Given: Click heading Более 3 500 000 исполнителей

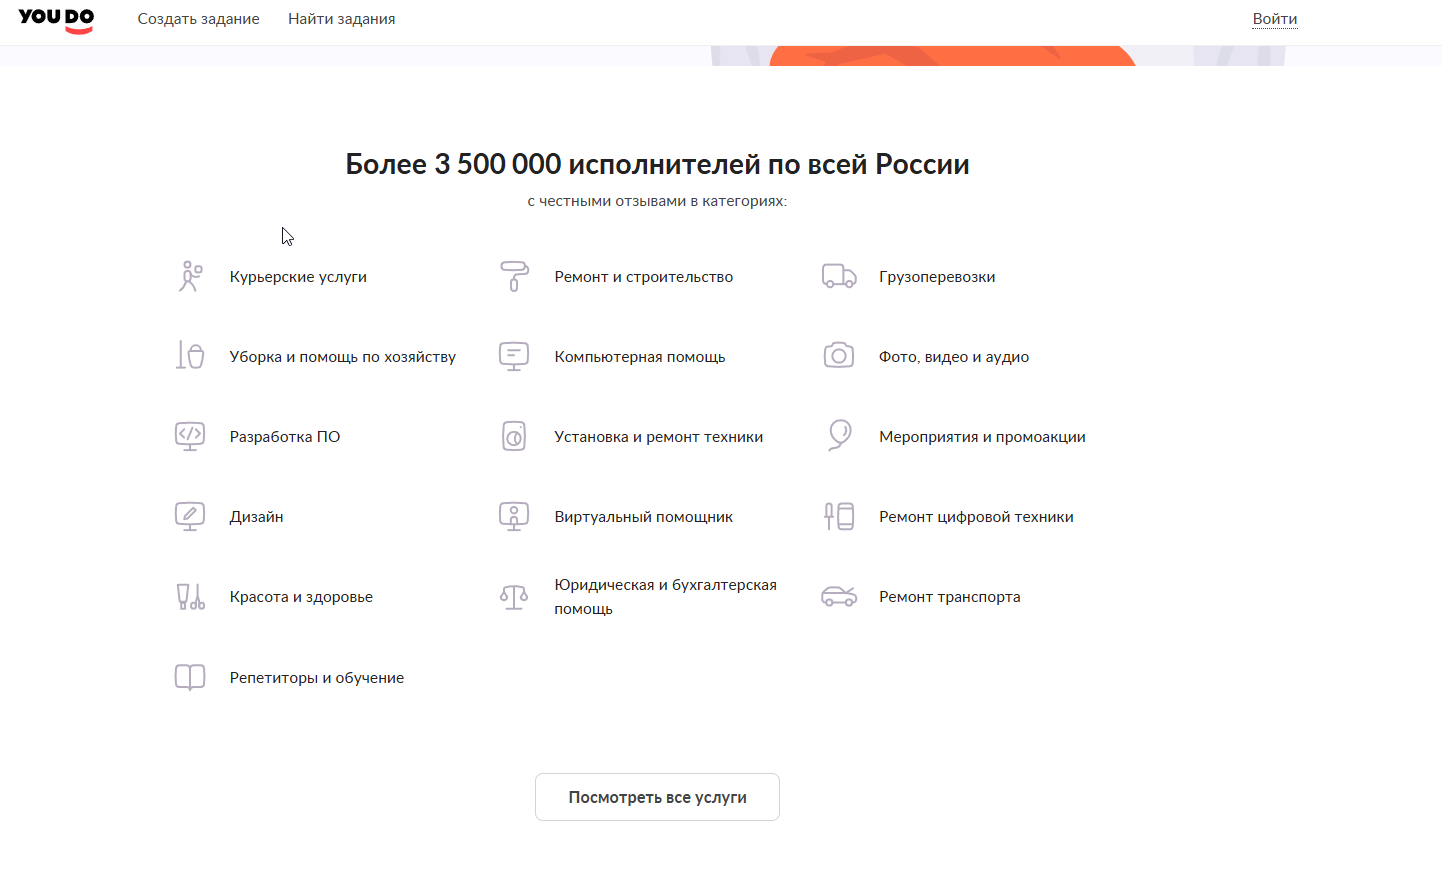Looking at the screenshot, I should point(657,164).
